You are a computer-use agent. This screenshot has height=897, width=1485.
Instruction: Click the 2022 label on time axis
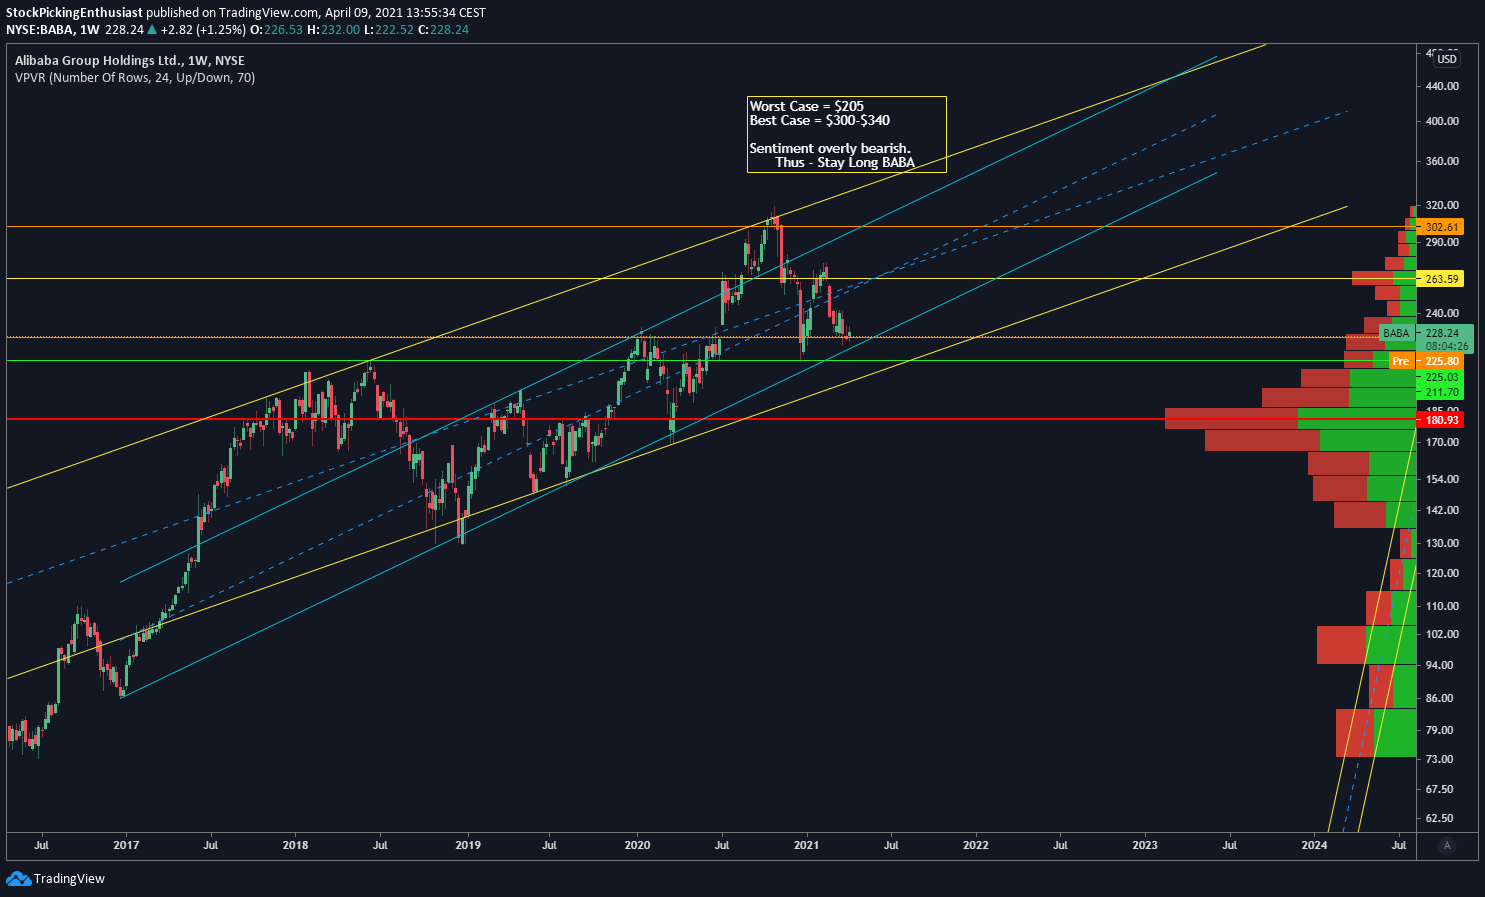point(975,845)
